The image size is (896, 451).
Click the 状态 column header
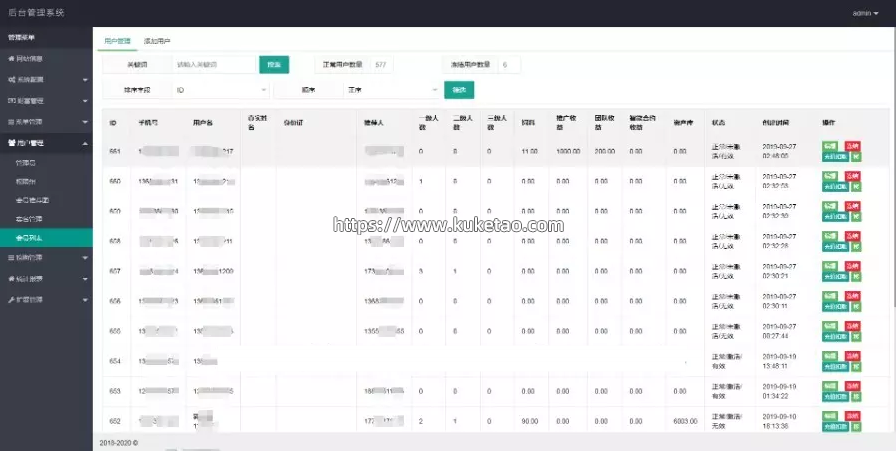click(718, 123)
